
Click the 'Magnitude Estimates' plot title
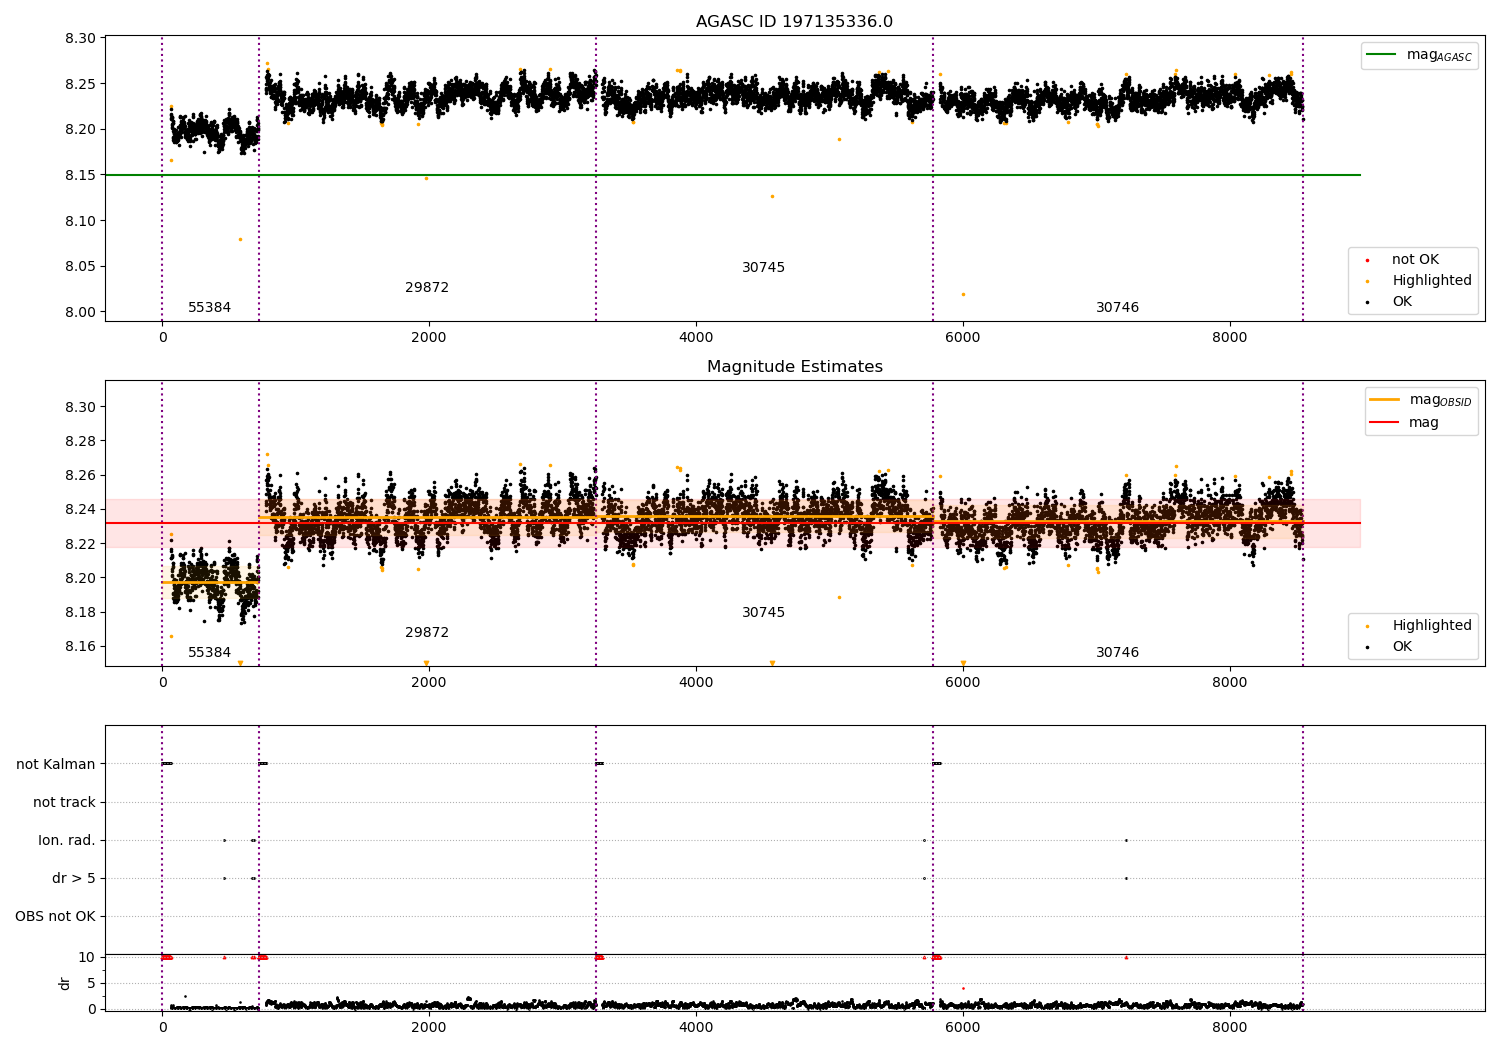point(794,367)
